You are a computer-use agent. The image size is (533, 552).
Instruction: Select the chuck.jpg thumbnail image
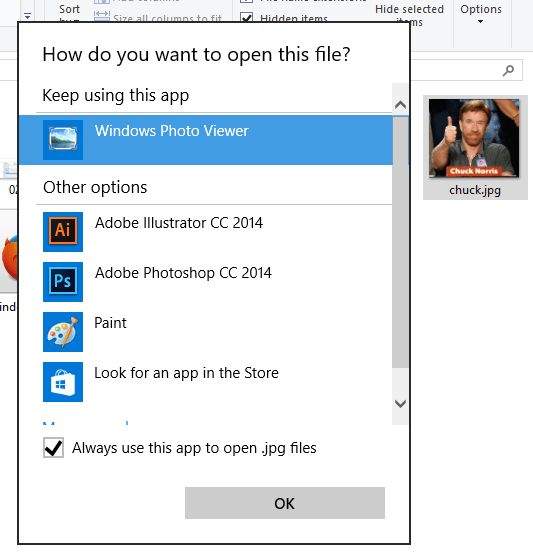pyautogui.click(x=474, y=138)
